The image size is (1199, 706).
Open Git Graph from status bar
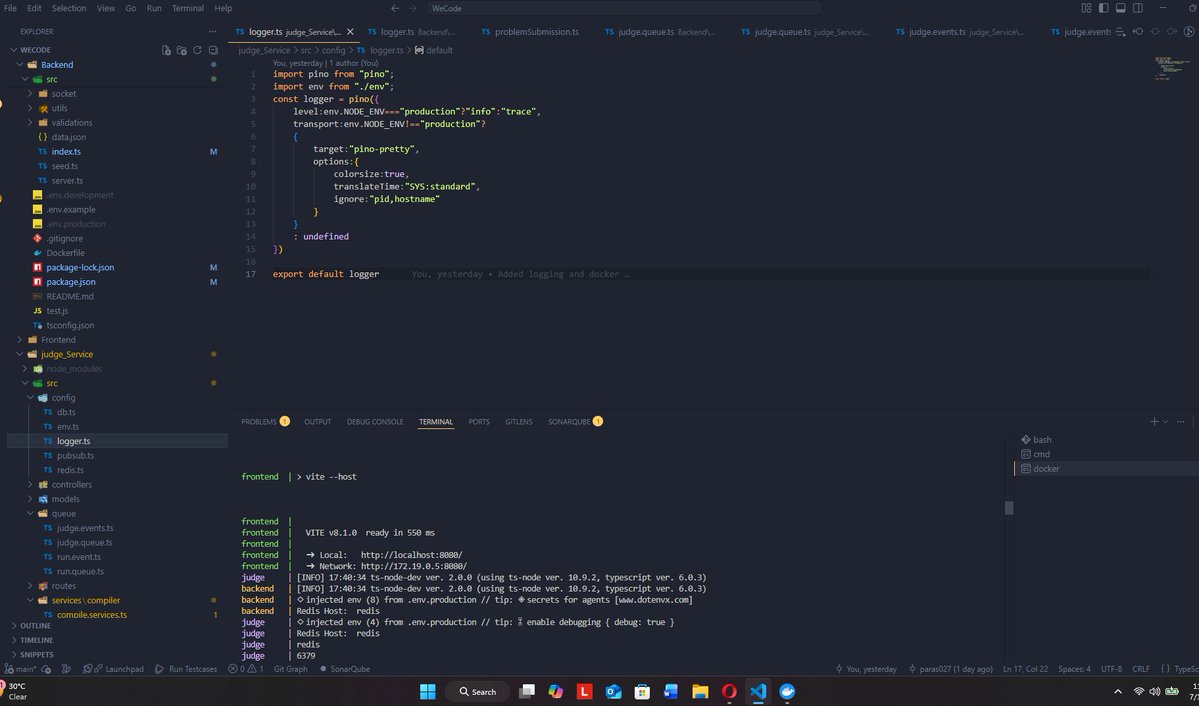[291, 669]
